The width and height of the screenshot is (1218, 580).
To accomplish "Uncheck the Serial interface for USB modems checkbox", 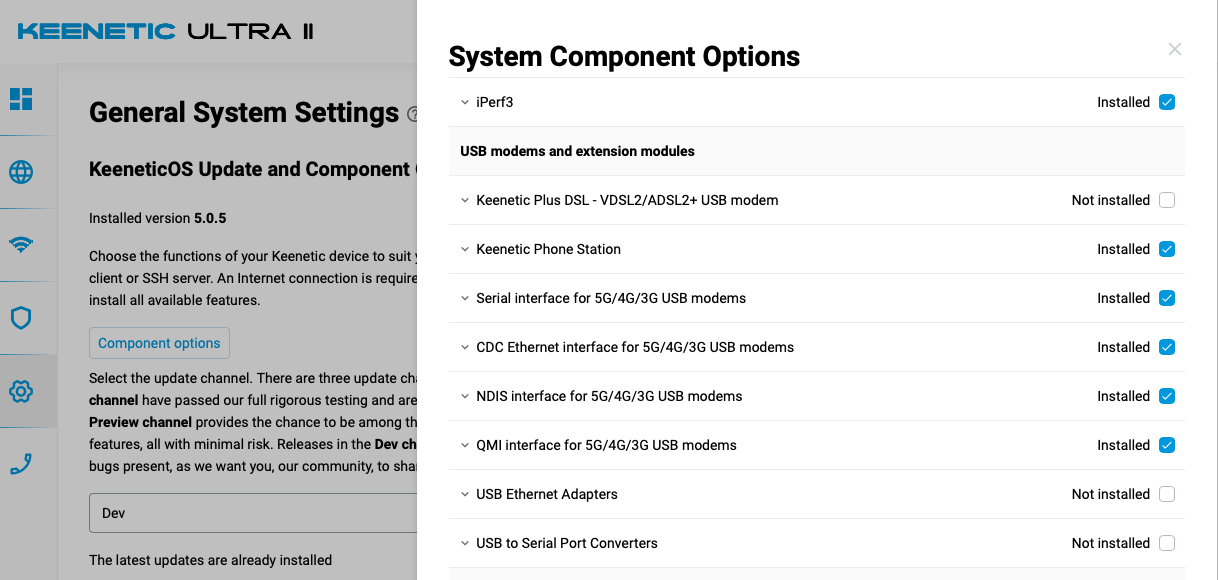I will pyautogui.click(x=1167, y=298).
